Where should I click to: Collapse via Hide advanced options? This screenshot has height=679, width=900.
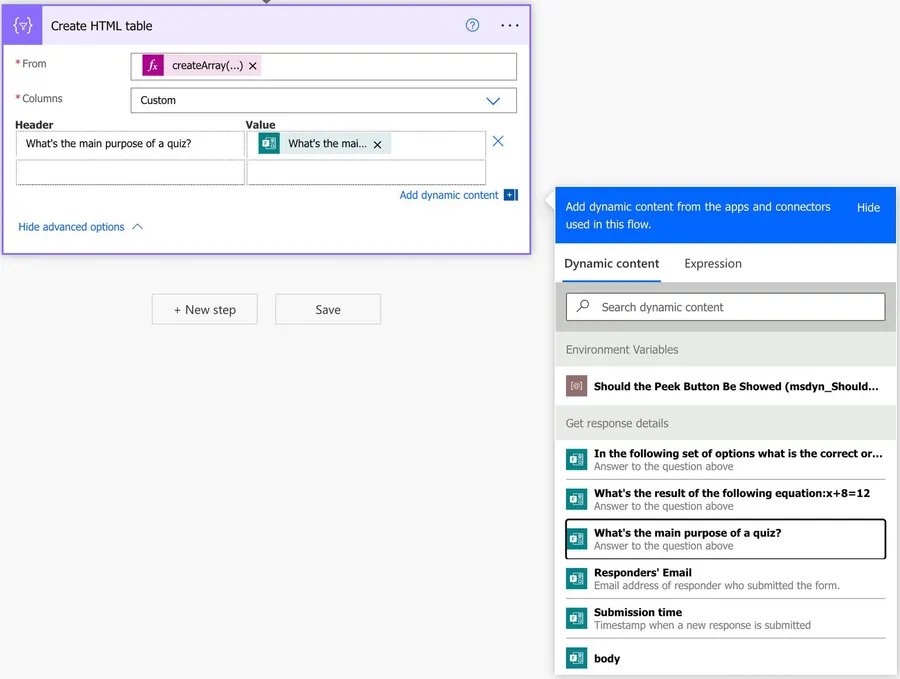coord(80,227)
